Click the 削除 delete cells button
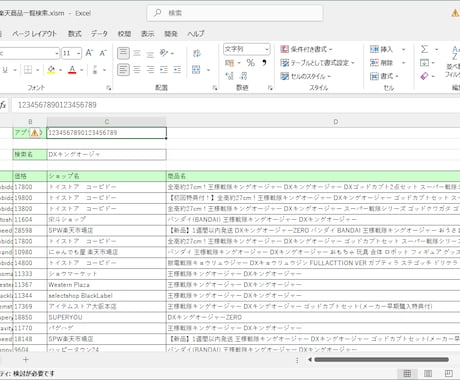Viewport: 460px width, 380px height. click(x=382, y=63)
